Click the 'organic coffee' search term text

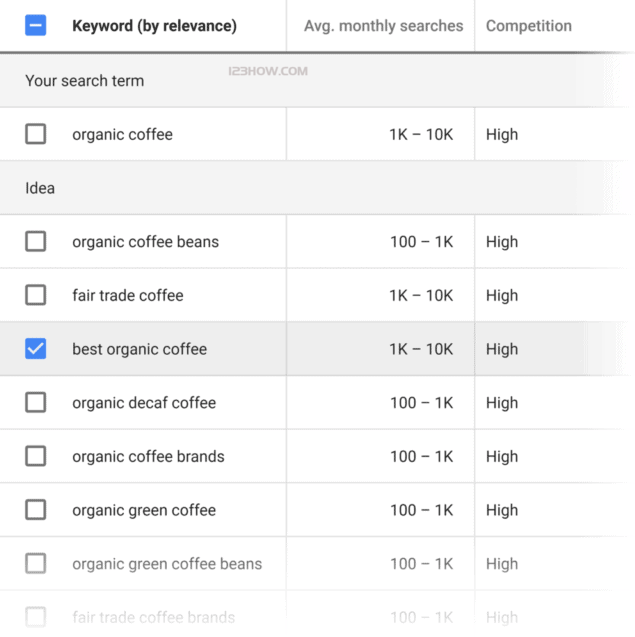click(122, 134)
